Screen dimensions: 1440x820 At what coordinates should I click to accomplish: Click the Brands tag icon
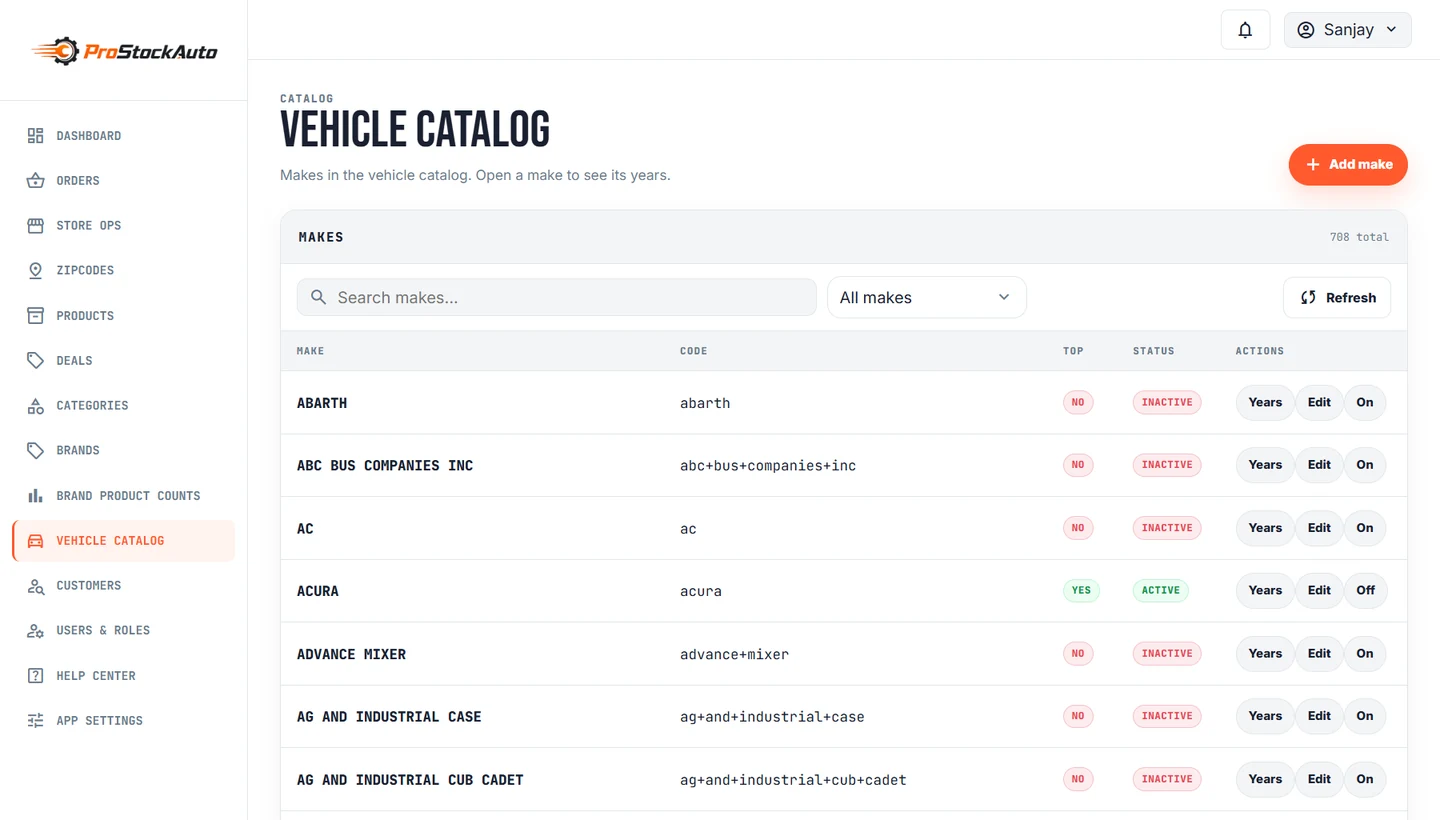(36, 451)
